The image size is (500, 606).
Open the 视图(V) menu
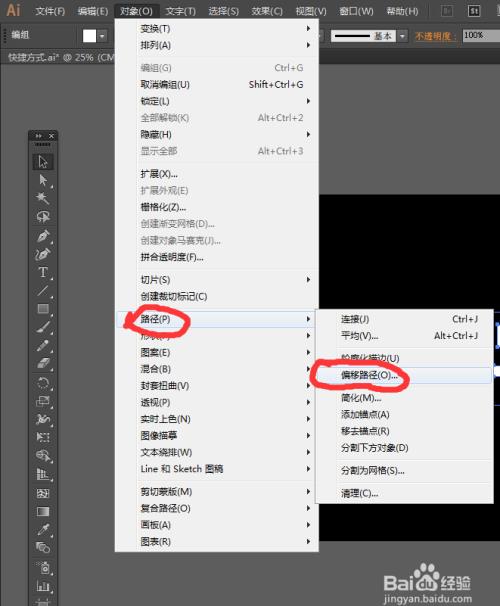click(311, 11)
